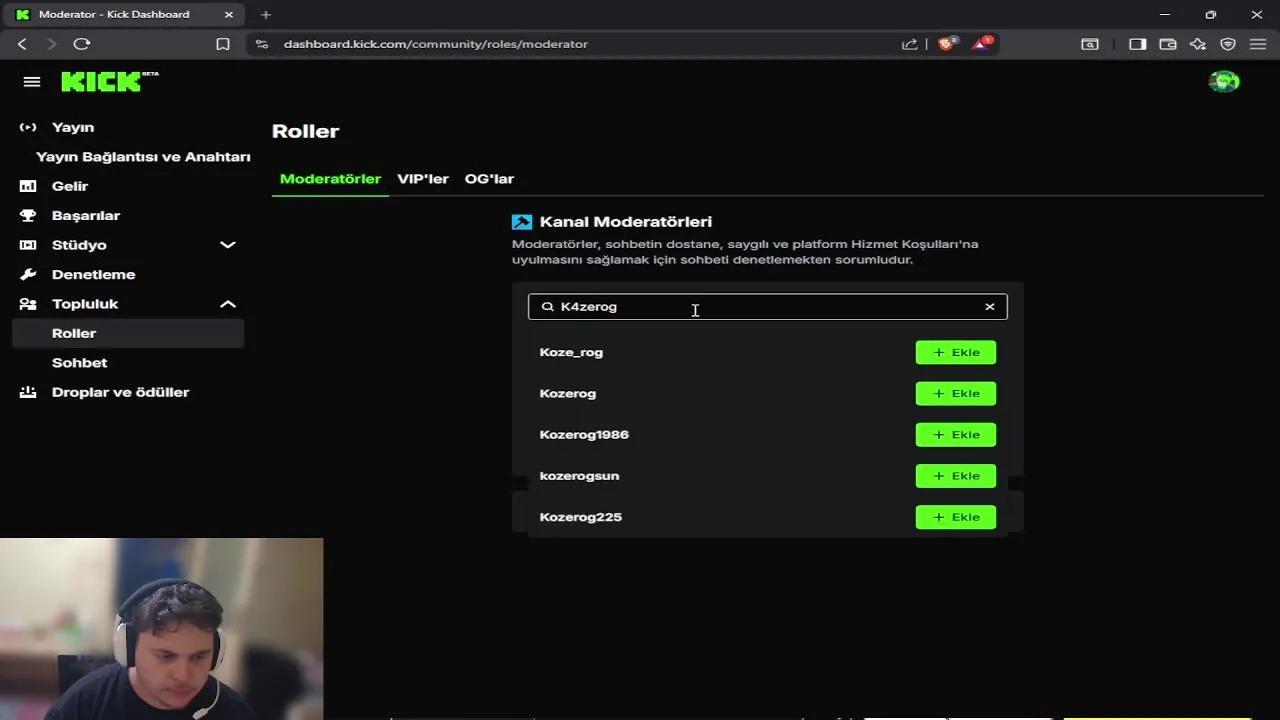Add Koze_rog as moderator
1280x720 pixels.
pos(955,352)
